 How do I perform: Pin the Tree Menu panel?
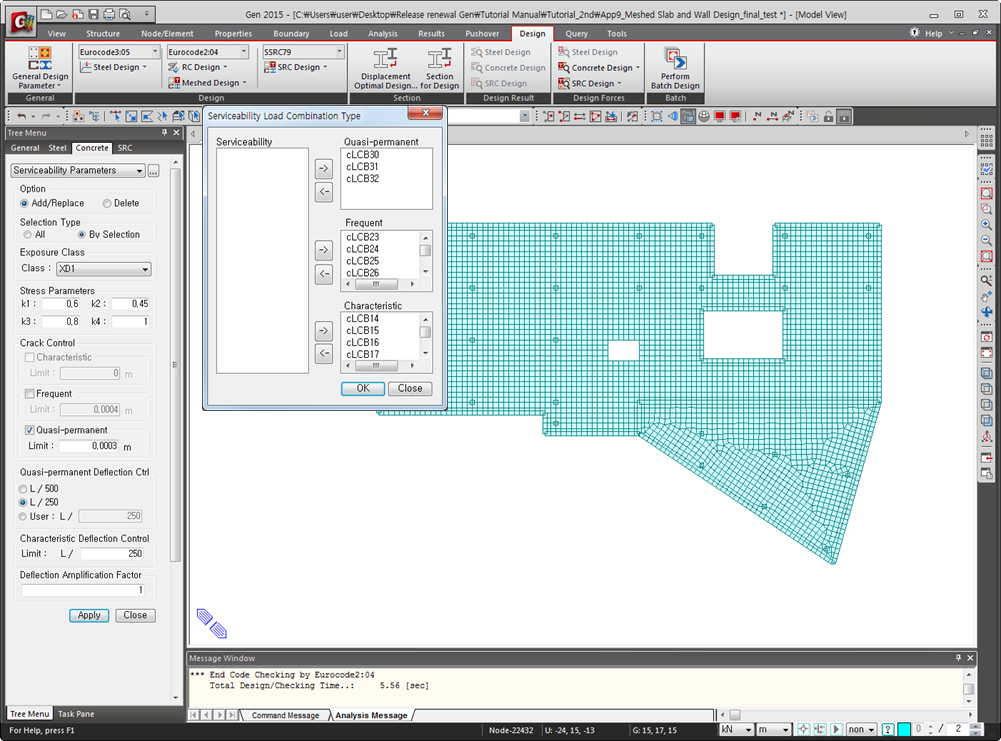pyautogui.click(x=164, y=133)
